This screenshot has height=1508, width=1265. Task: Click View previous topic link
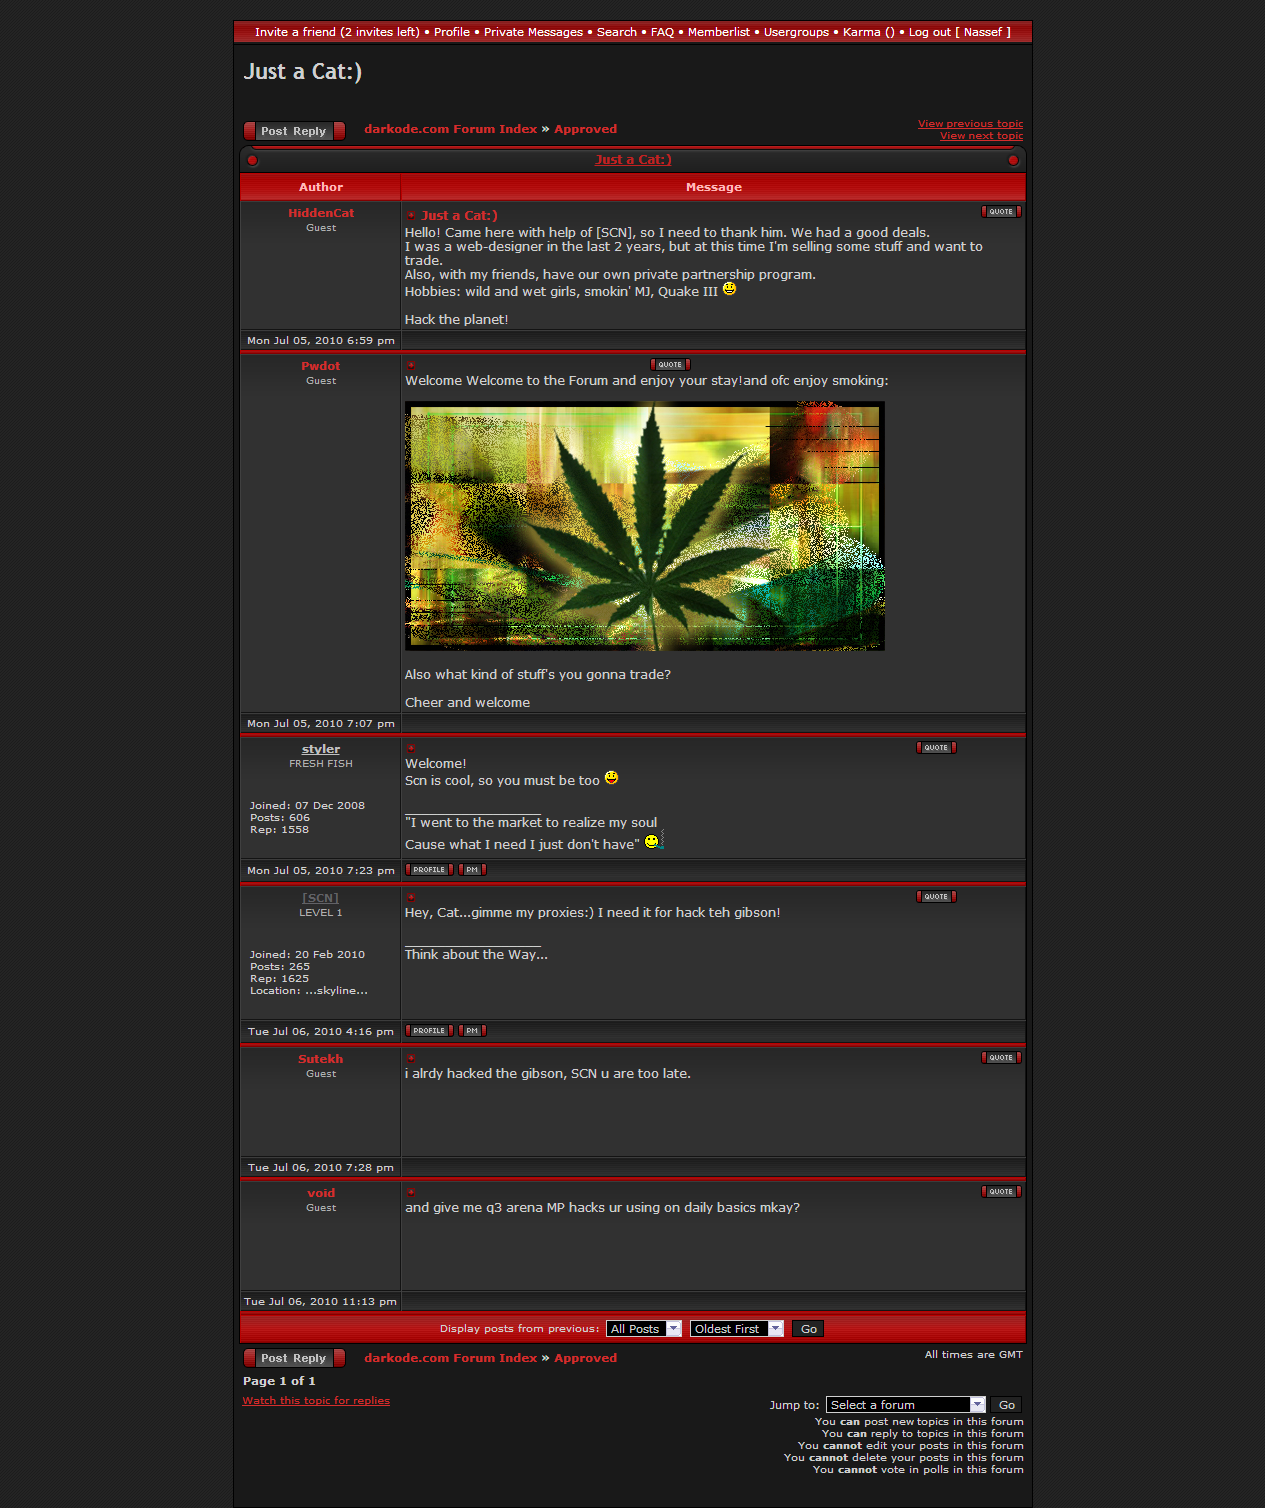tap(970, 124)
